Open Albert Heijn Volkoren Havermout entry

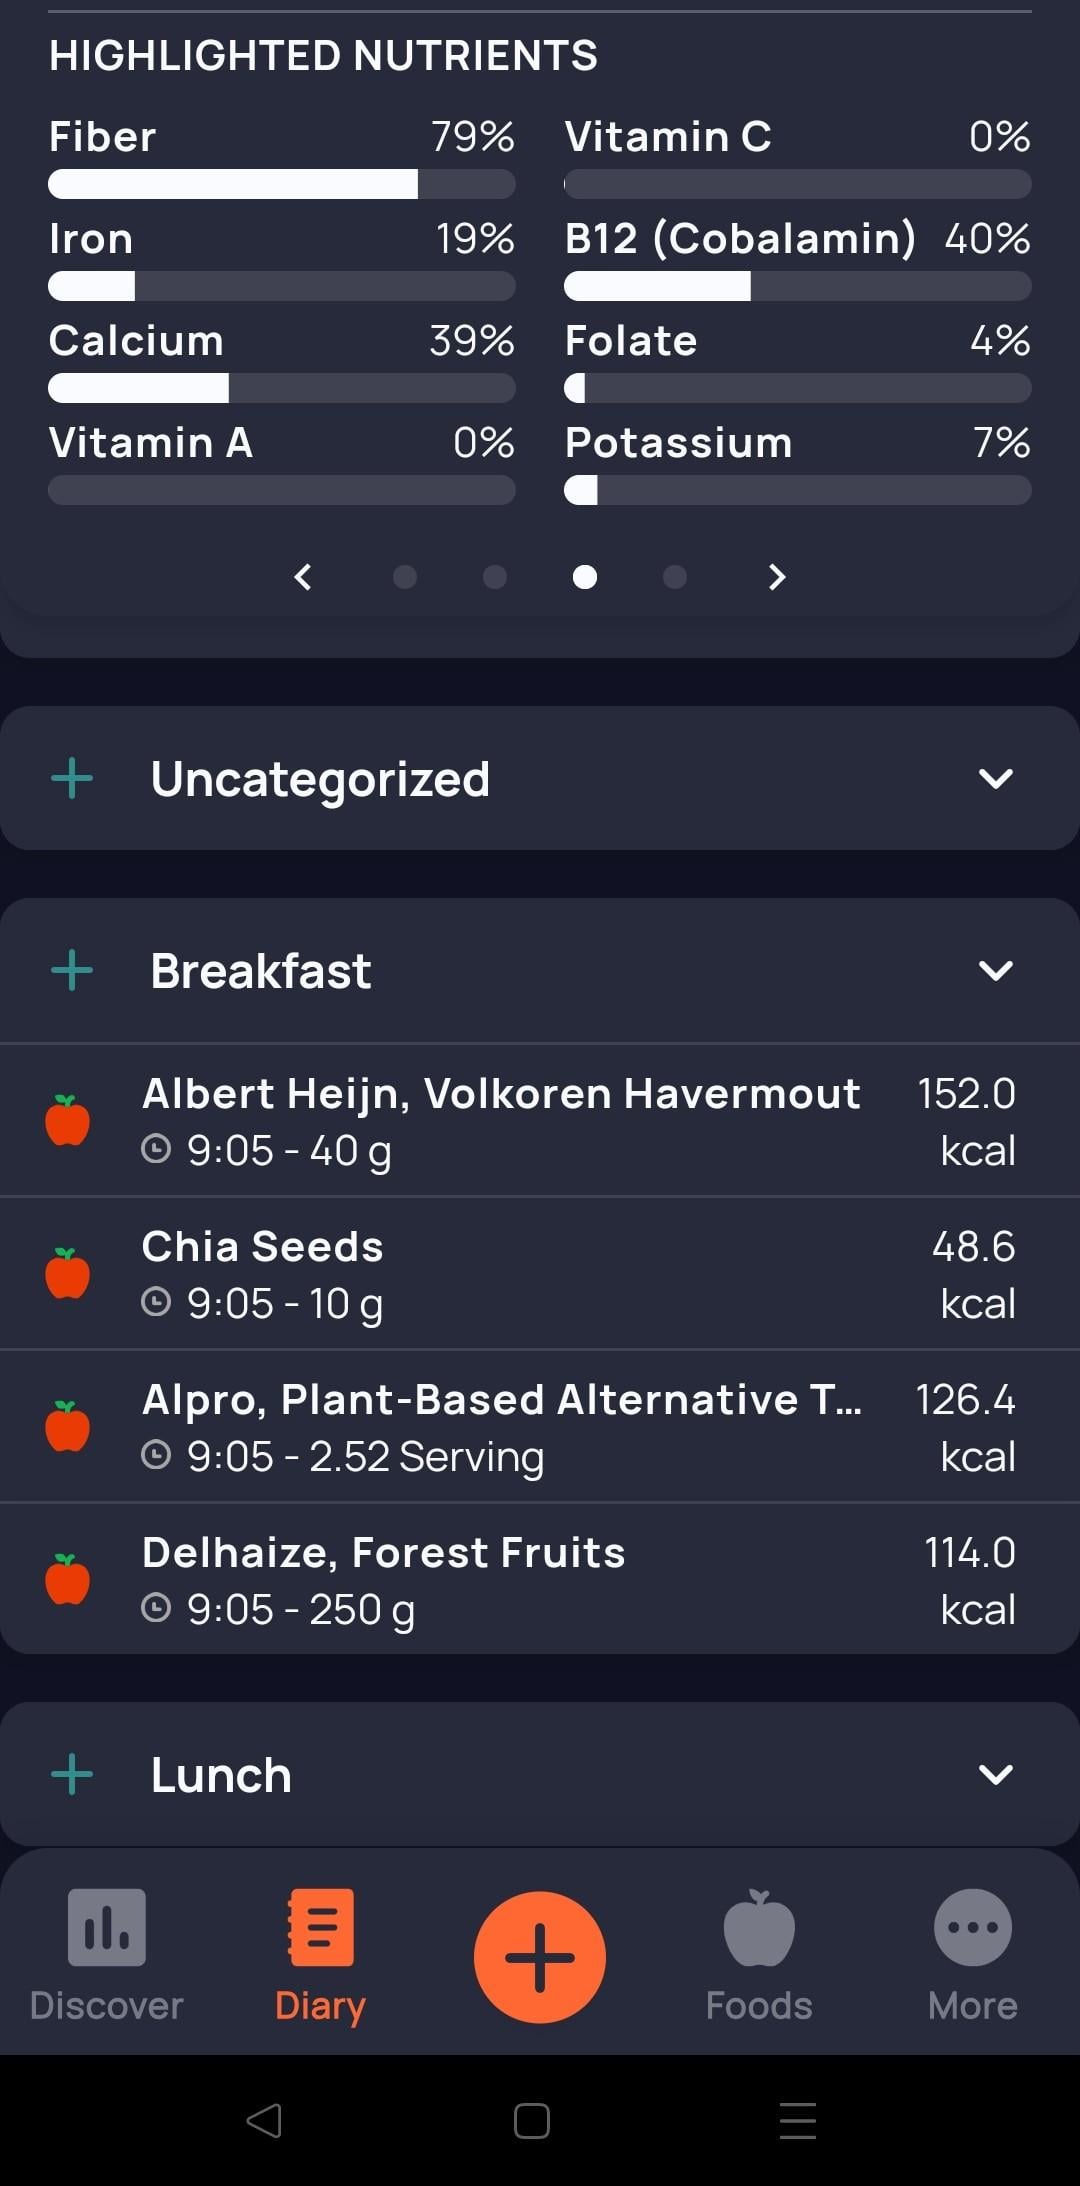tap(500, 1120)
